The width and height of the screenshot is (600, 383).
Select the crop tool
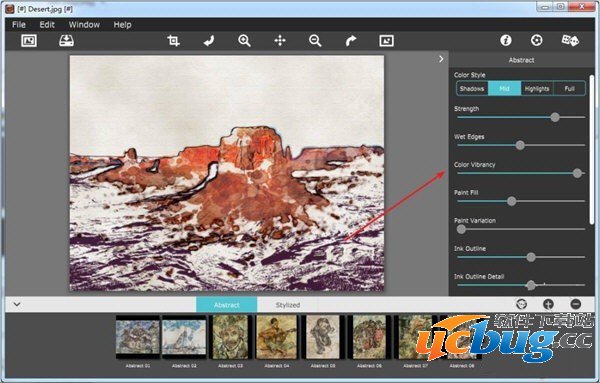tap(173, 41)
